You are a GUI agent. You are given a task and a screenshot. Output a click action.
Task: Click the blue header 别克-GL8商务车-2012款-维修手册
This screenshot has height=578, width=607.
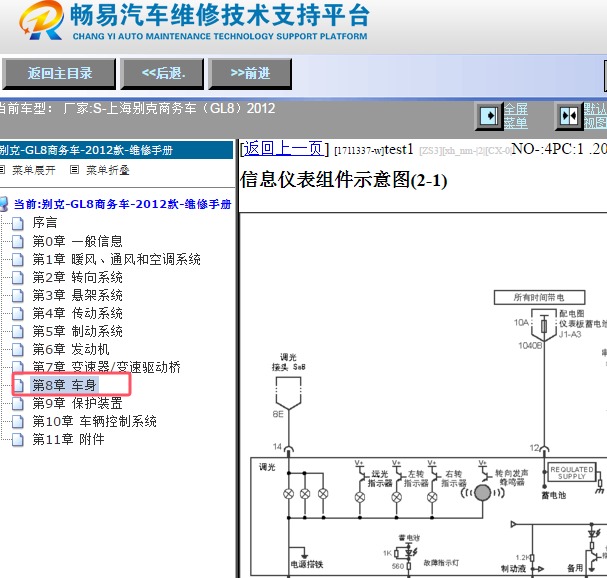click(x=116, y=150)
